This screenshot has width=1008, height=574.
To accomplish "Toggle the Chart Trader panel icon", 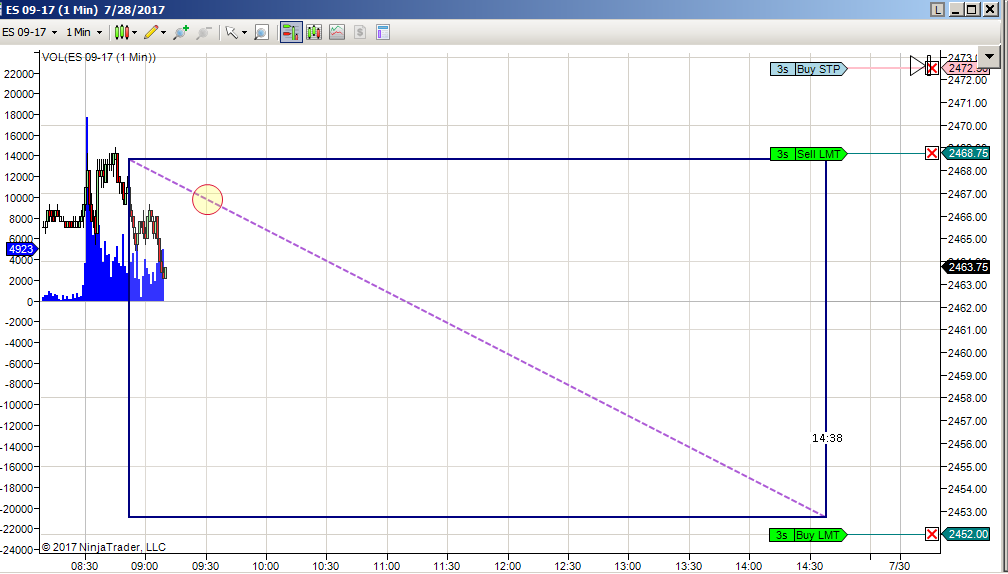I will point(291,32).
